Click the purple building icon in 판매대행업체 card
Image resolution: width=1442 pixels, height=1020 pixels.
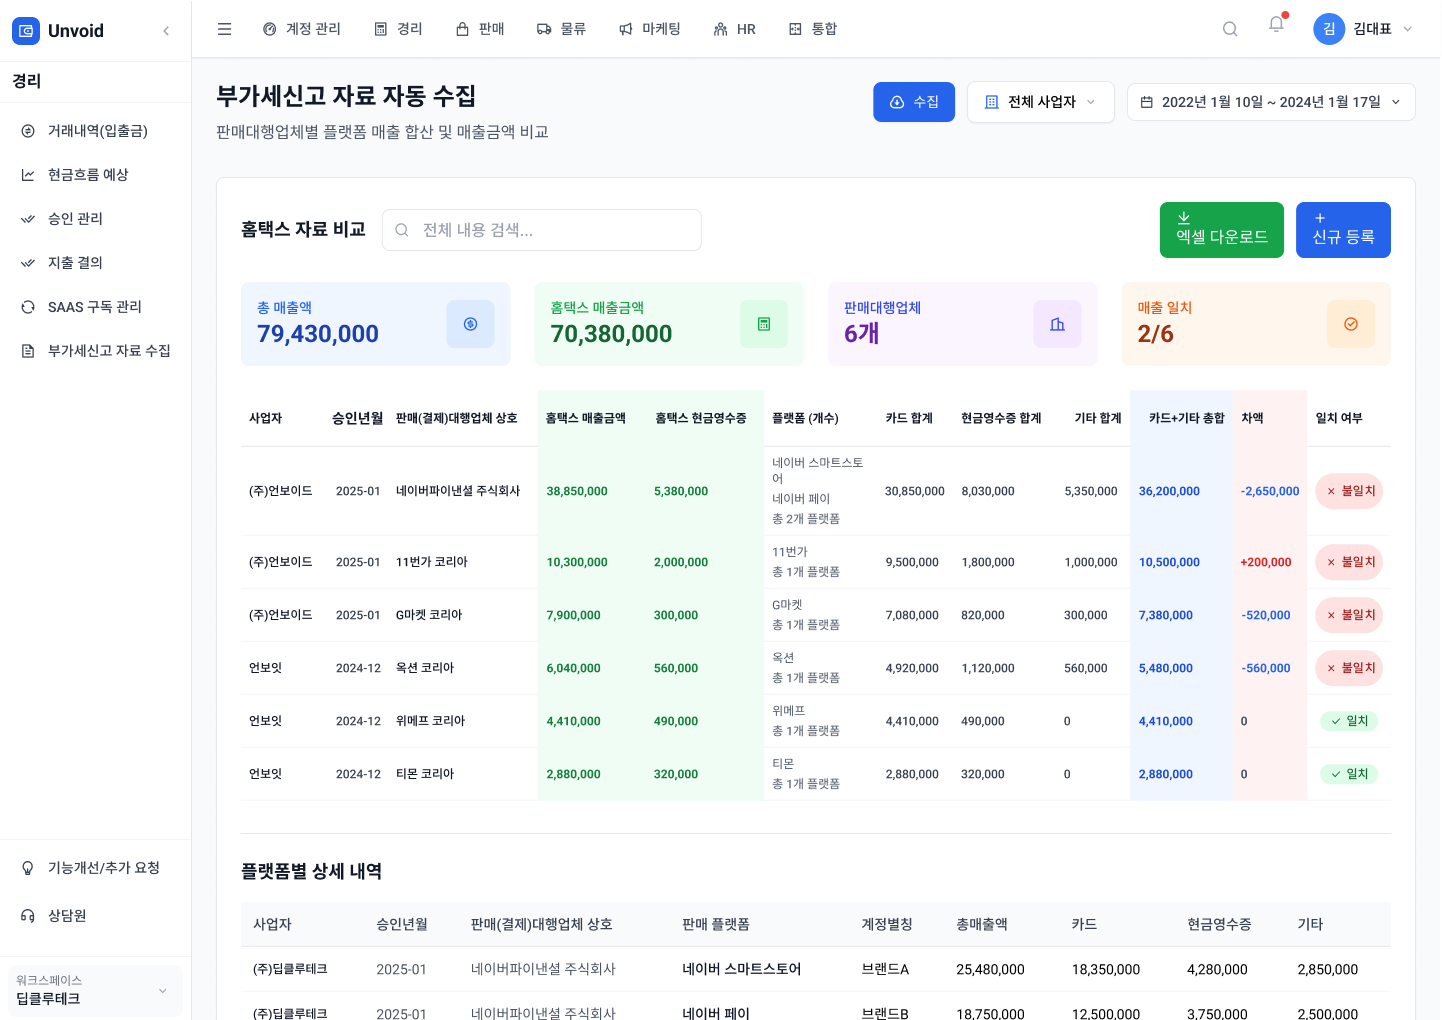pos(1057,324)
